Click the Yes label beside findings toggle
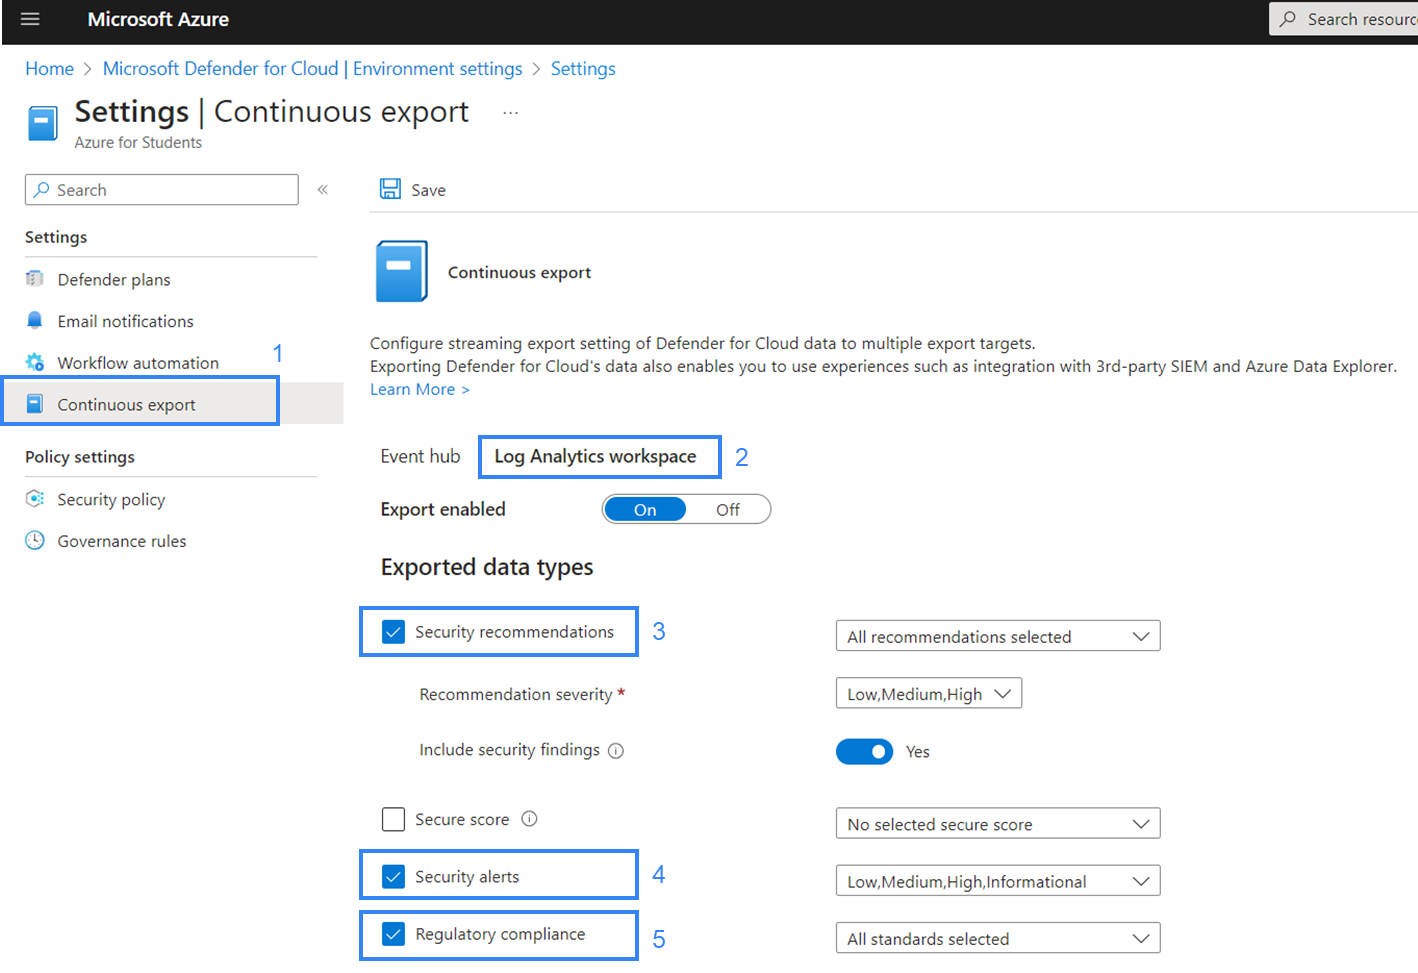The image size is (1418, 973). [x=918, y=752]
